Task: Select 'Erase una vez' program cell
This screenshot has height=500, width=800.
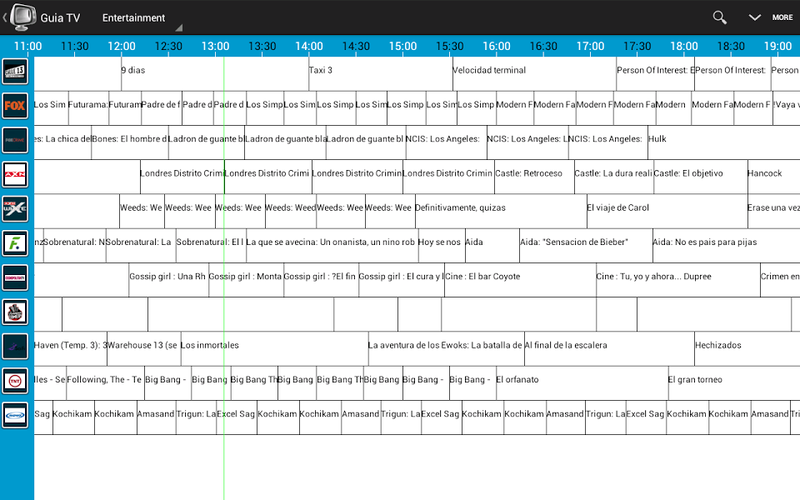Action: pos(774,211)
